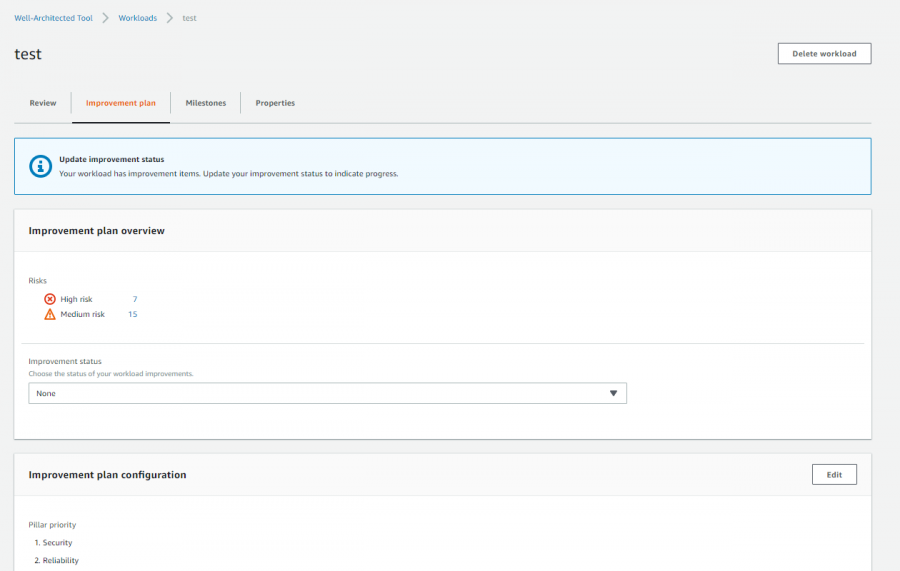Open the Medium risk count of 15
Image resolution: width=900 pixels, height=571 pixels.
(133, 314)
